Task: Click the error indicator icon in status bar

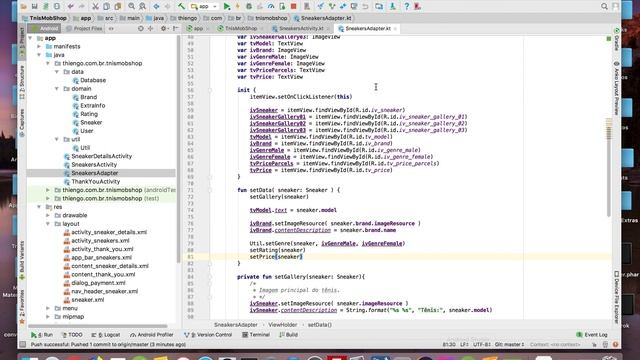Action: 616,344
